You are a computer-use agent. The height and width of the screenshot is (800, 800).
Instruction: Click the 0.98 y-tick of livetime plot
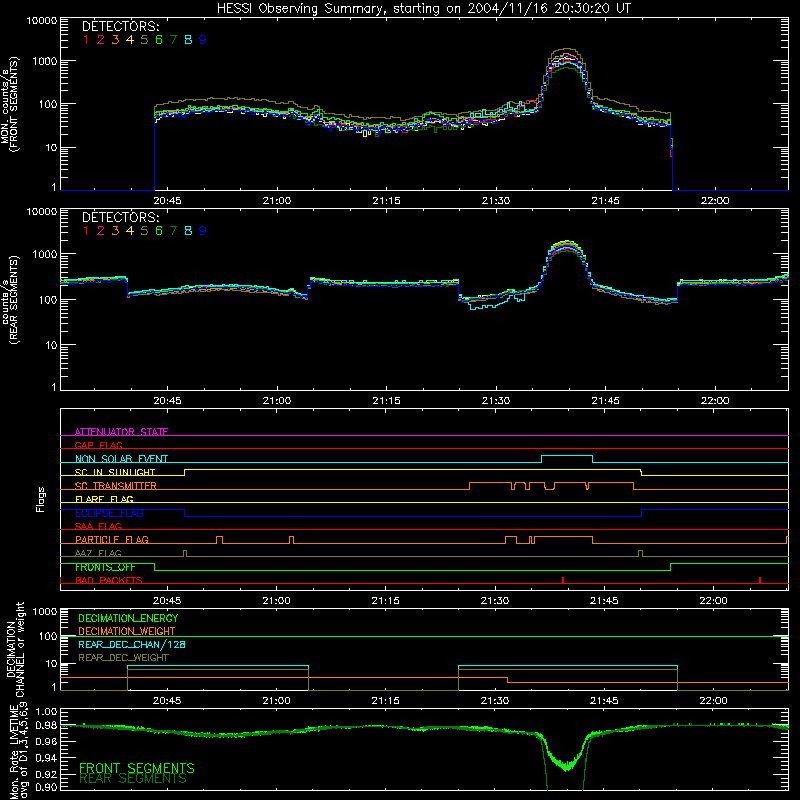(x=46, y=725)
